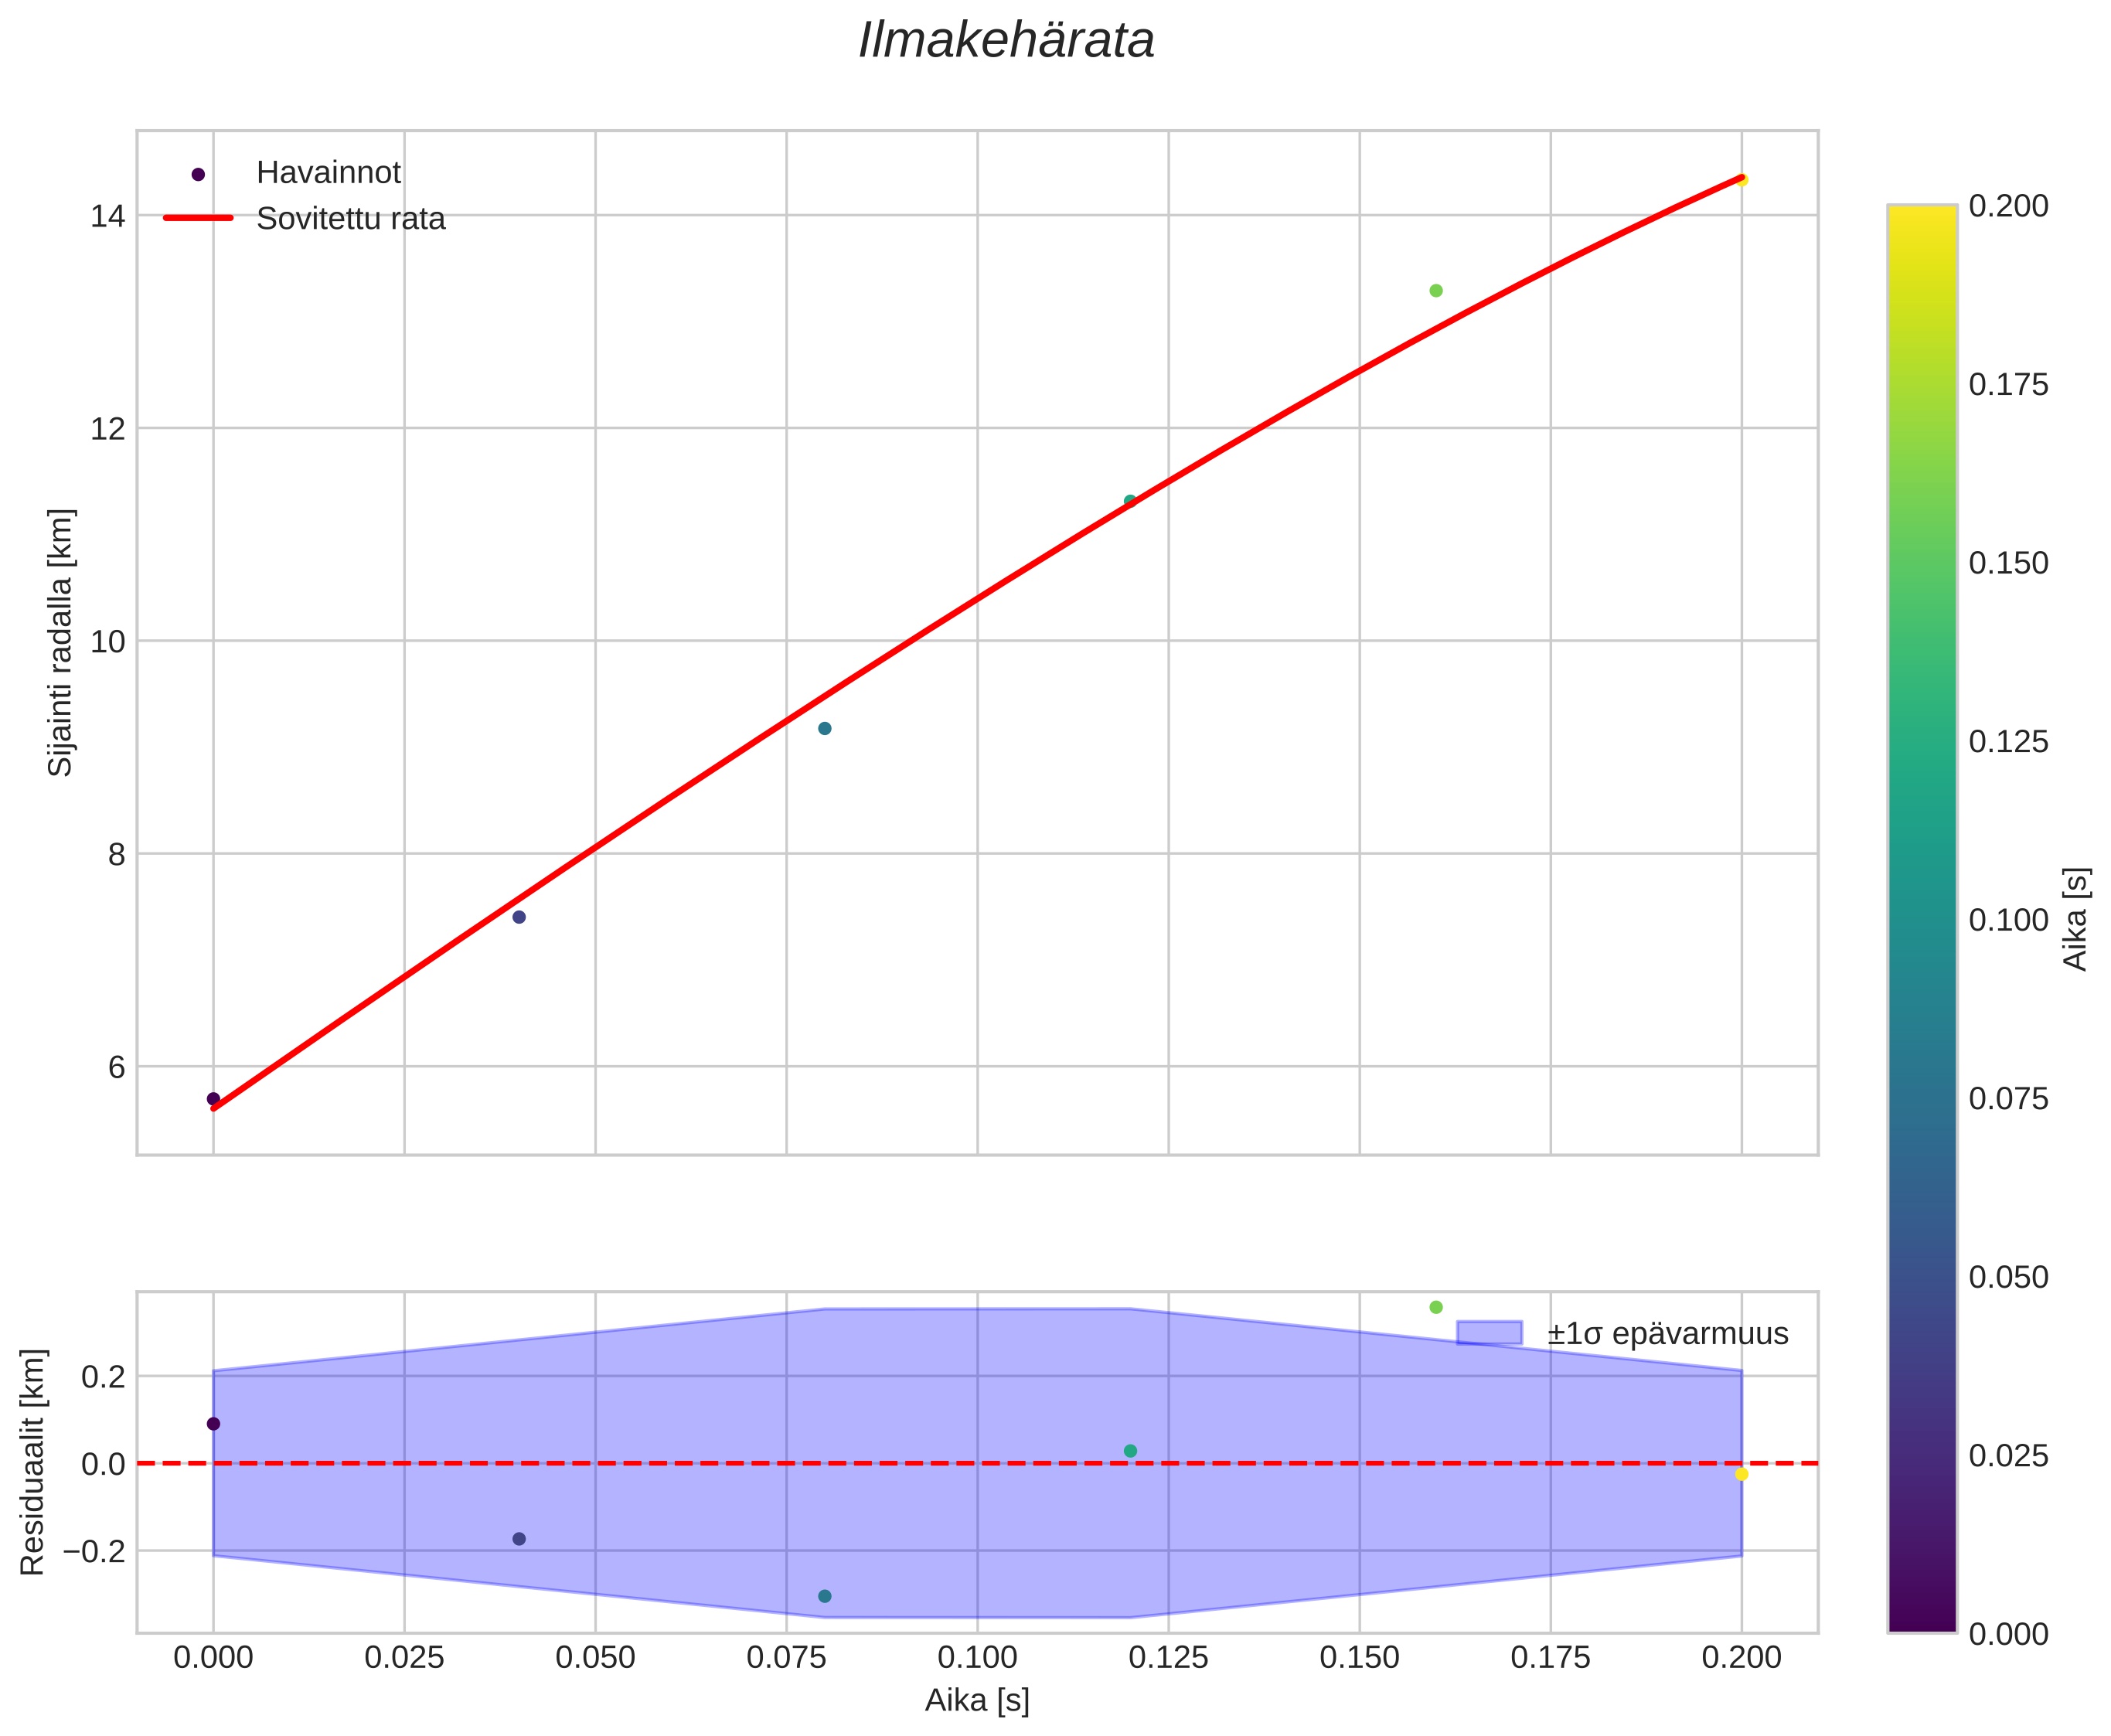Click the blue-purple observation near 7.4 km
Screen dimensions: 2111x1736
pos(519,917)
